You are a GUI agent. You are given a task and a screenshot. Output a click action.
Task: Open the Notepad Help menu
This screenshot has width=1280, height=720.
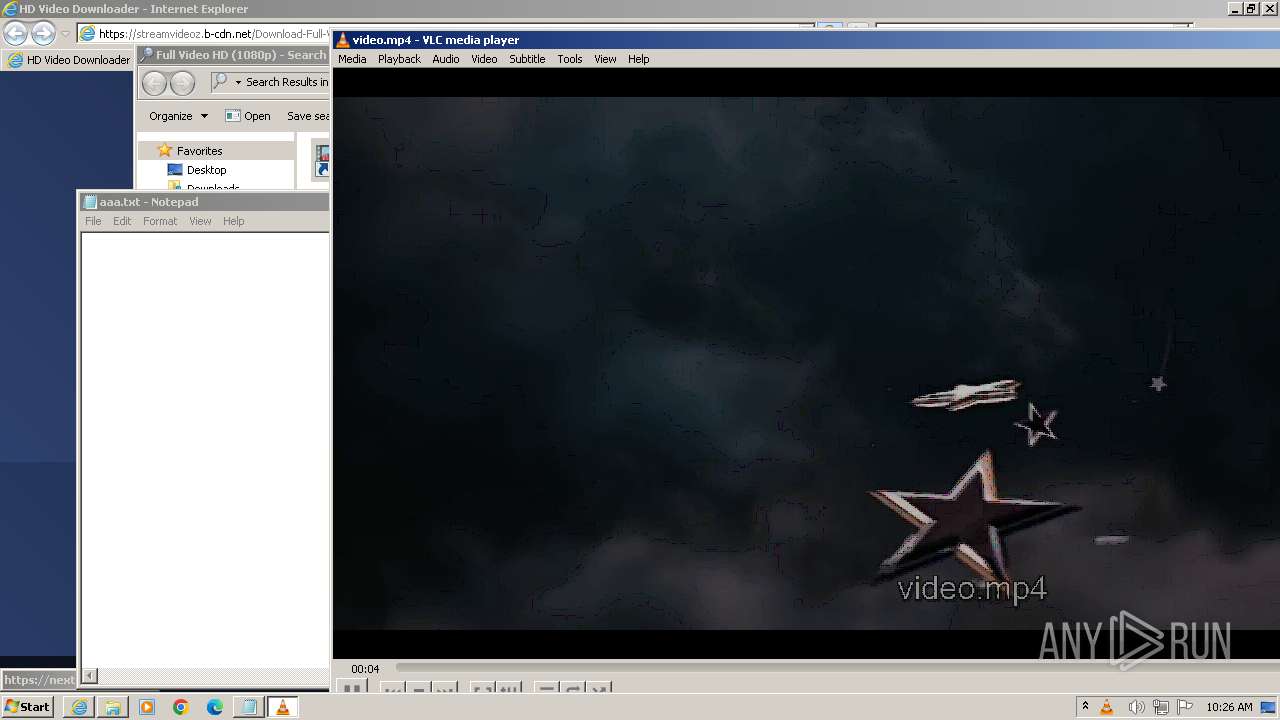tap(233, 221)
